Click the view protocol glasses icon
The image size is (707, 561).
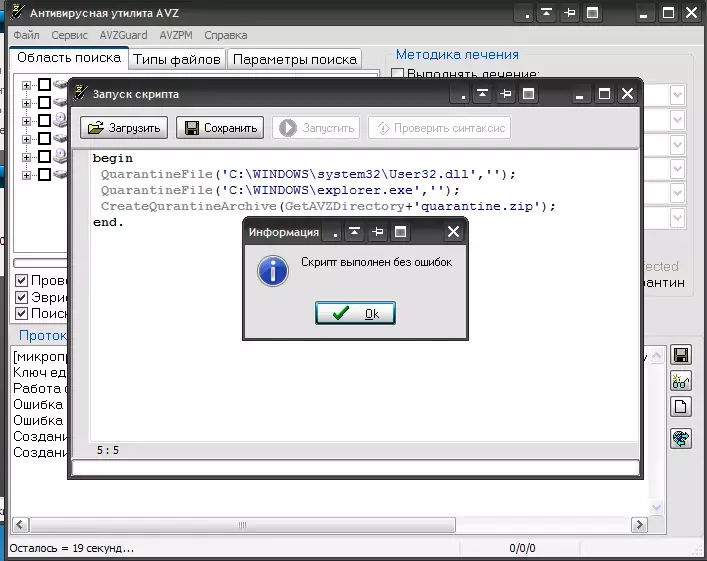681,381
